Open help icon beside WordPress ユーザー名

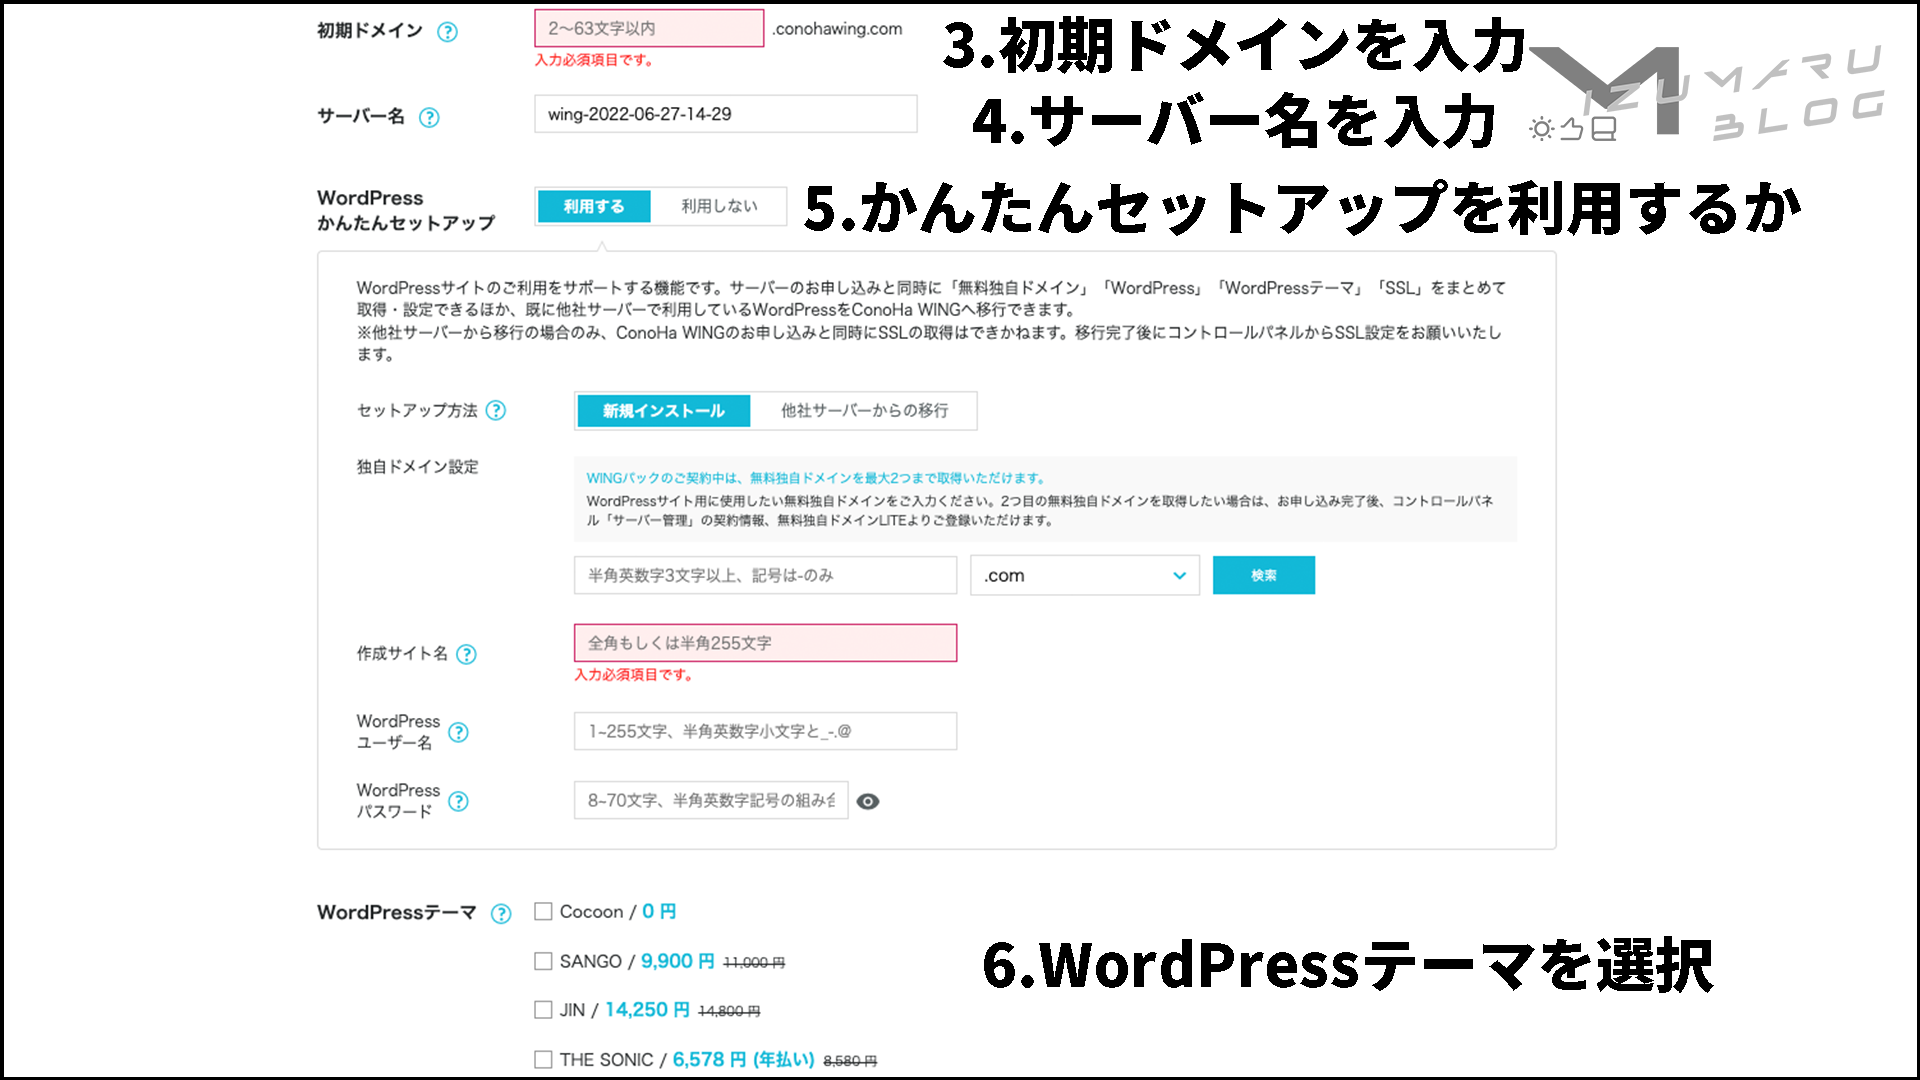[458, 732]
